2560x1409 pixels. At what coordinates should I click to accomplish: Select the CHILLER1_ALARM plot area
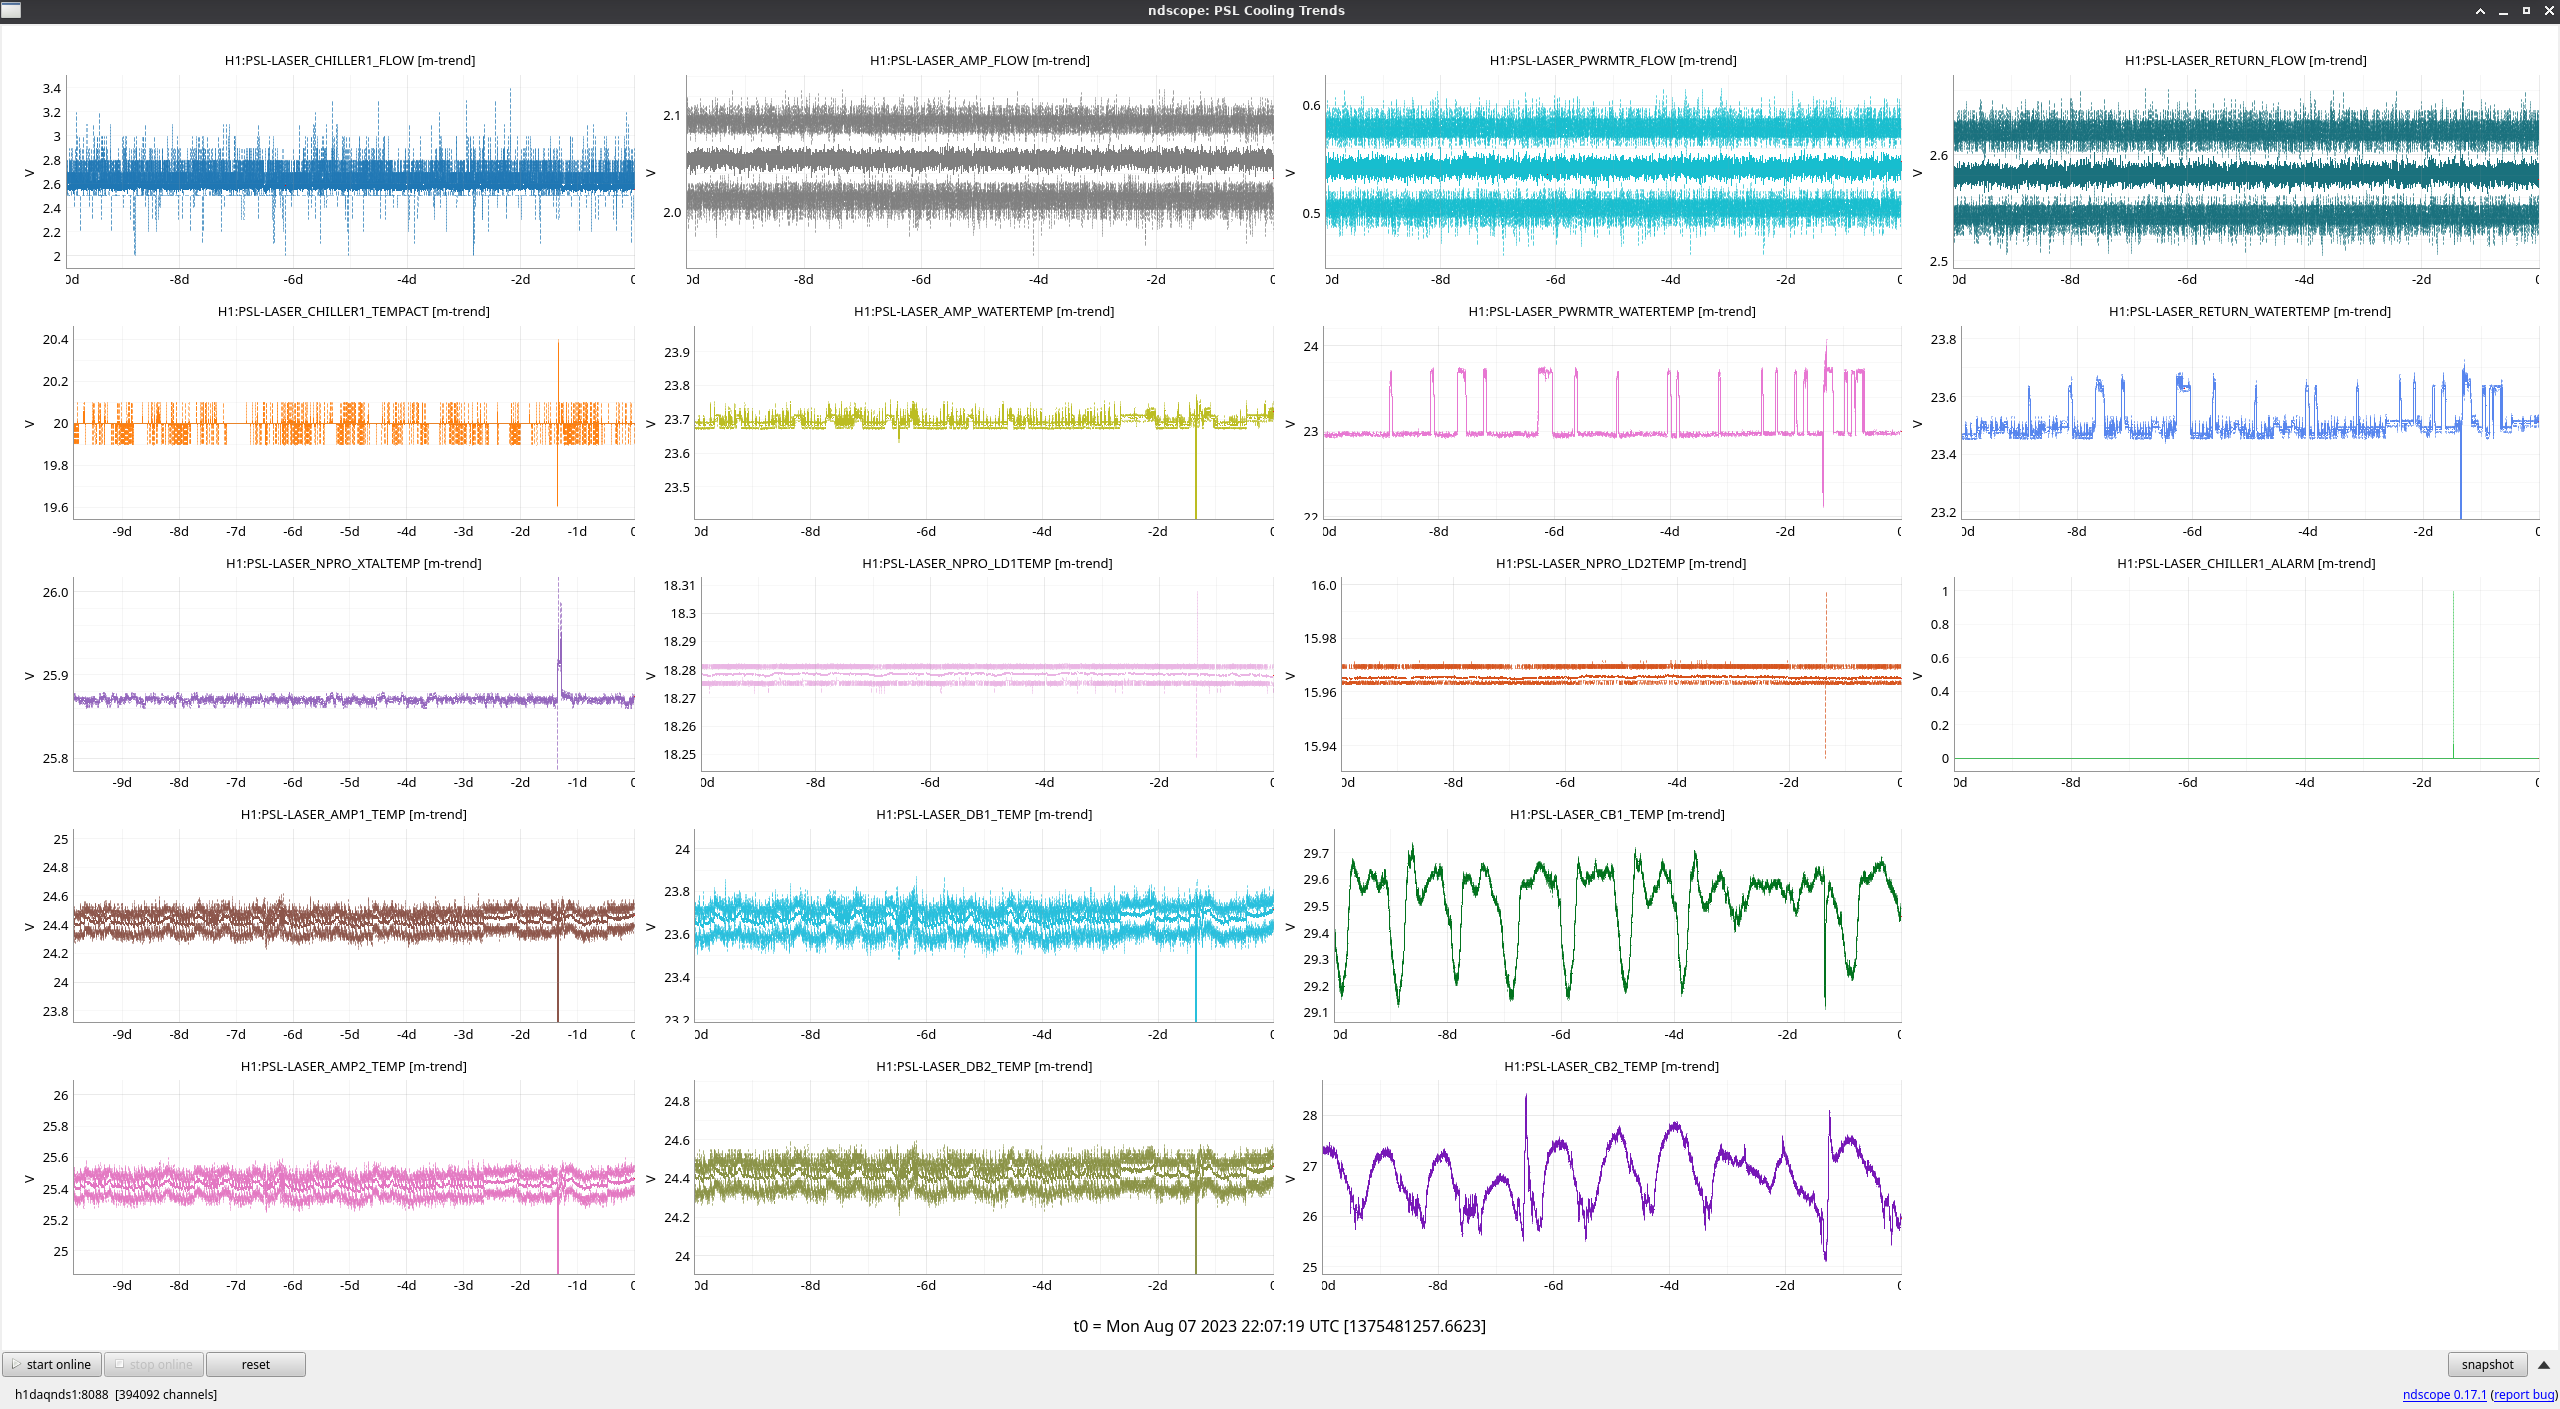point(2245,675)
